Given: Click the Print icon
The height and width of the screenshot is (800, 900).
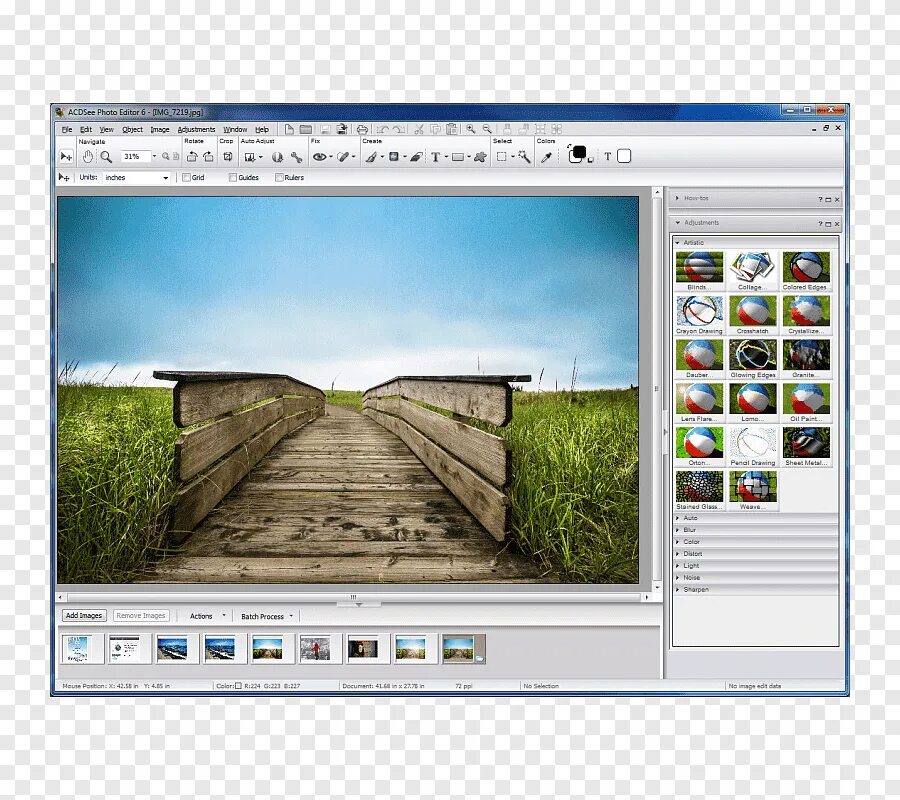Looking at the screenshot, I should 362,129.
